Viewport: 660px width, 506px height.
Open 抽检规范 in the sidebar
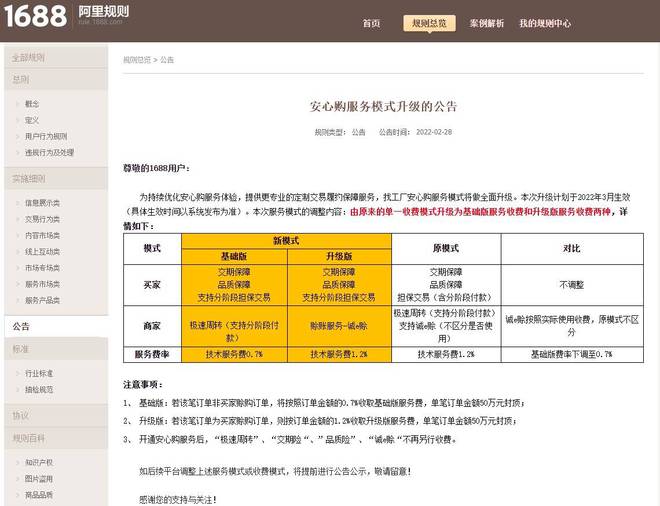pos(39,389)
